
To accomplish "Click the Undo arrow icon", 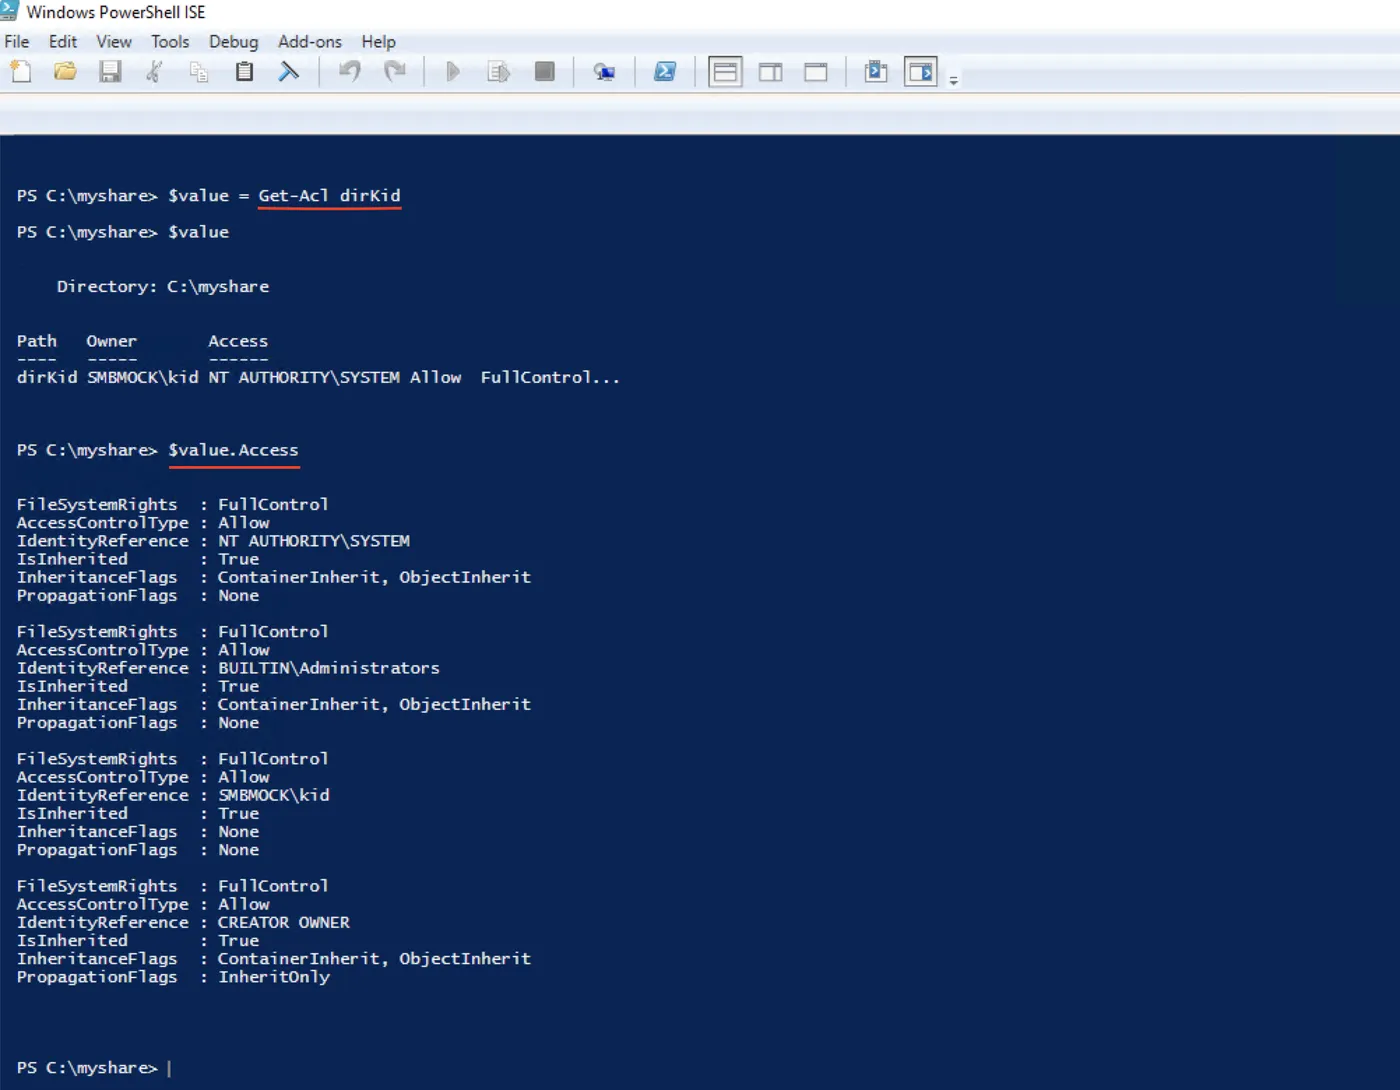I will [350, 72].
